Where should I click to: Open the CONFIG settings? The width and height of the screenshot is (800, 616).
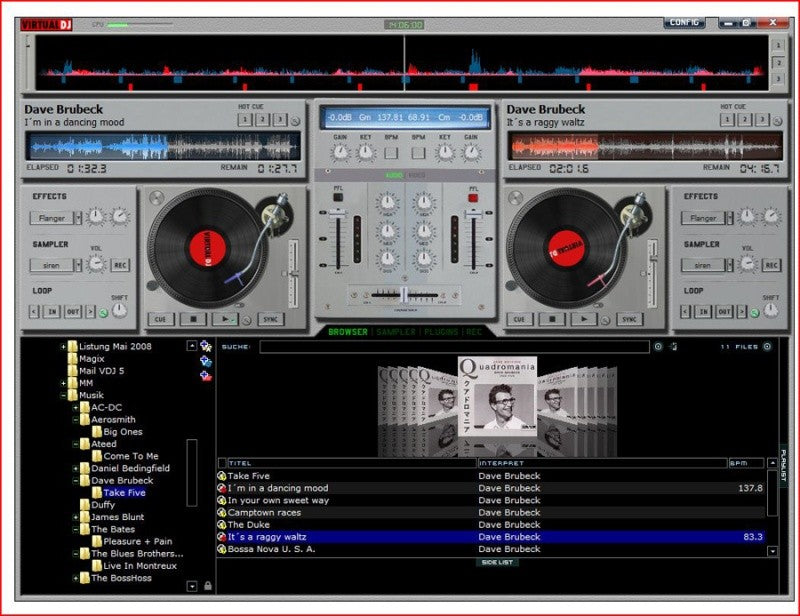pyautogui.click(x=684, y=22)
